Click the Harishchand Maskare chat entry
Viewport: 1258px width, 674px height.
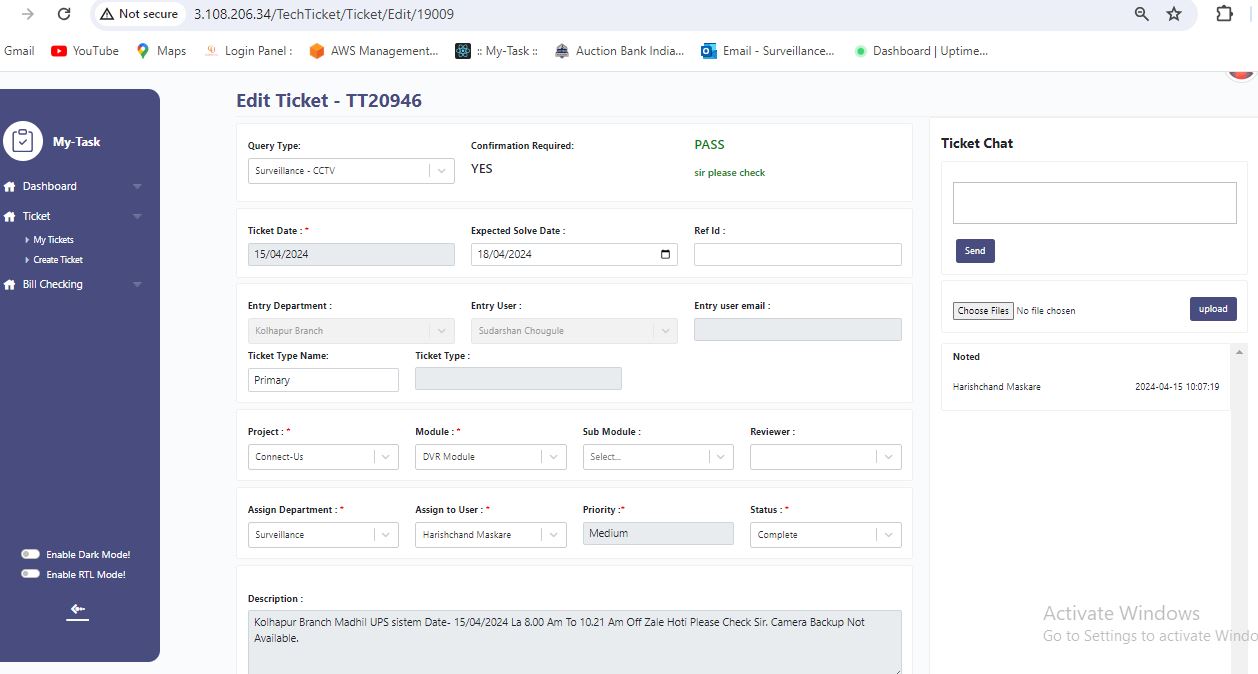point(997,387)
